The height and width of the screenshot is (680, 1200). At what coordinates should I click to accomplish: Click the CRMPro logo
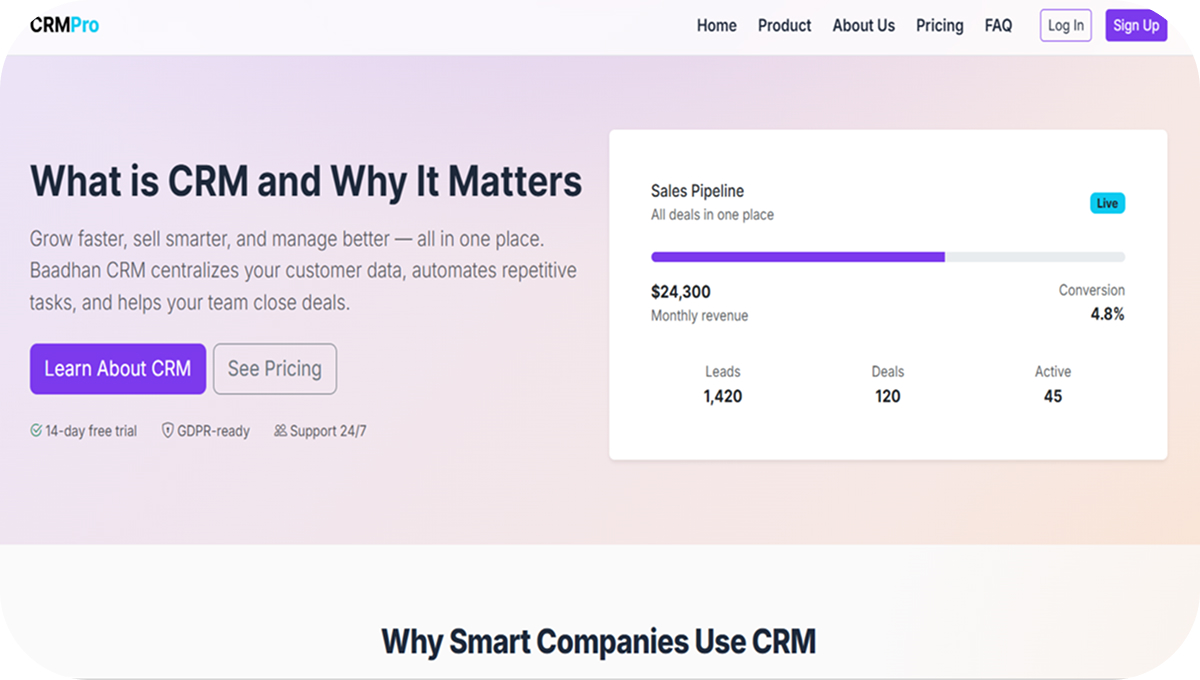[x=64, y=25]
